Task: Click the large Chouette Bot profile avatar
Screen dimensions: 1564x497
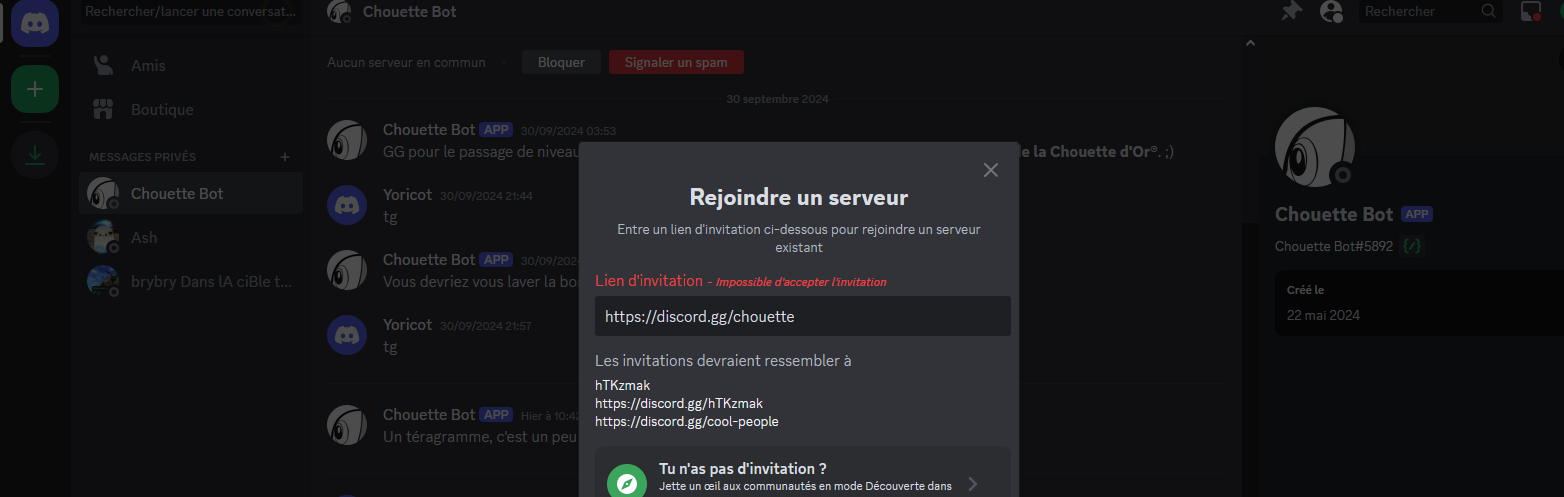Action: pos(1314,146)
